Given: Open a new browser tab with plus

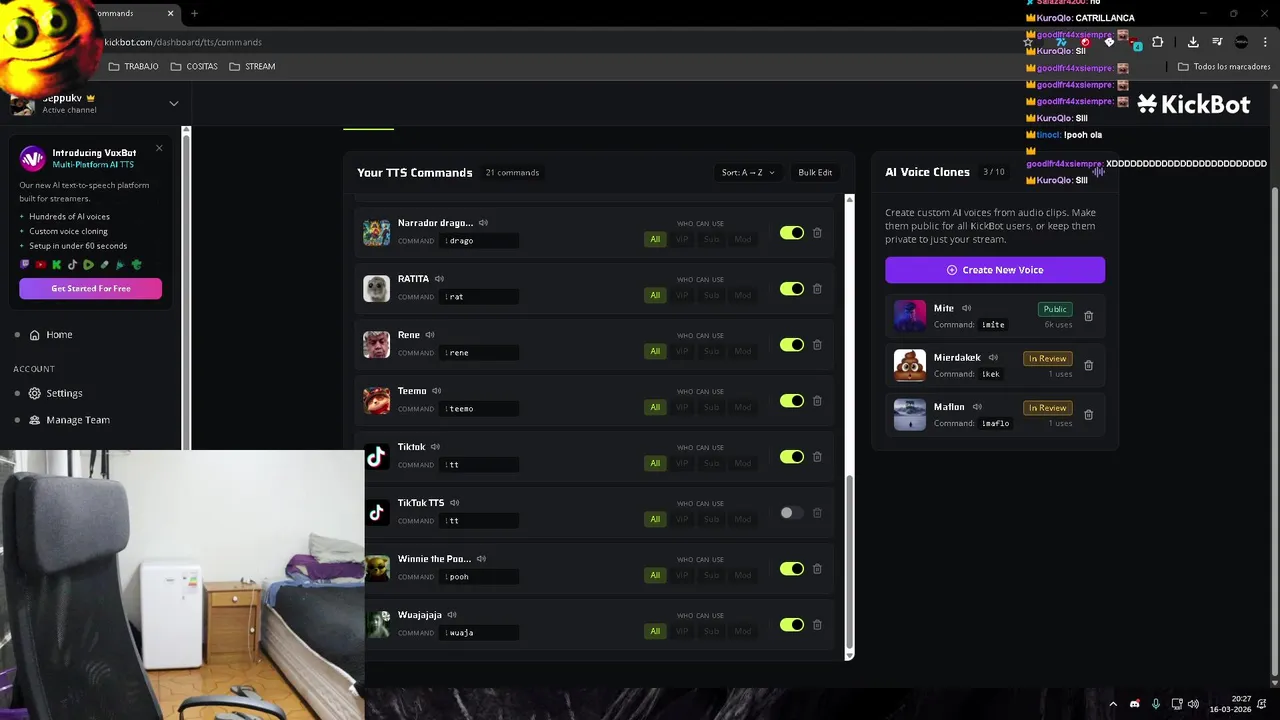Looking at the screenshot, I should click(x=195, y=13).
